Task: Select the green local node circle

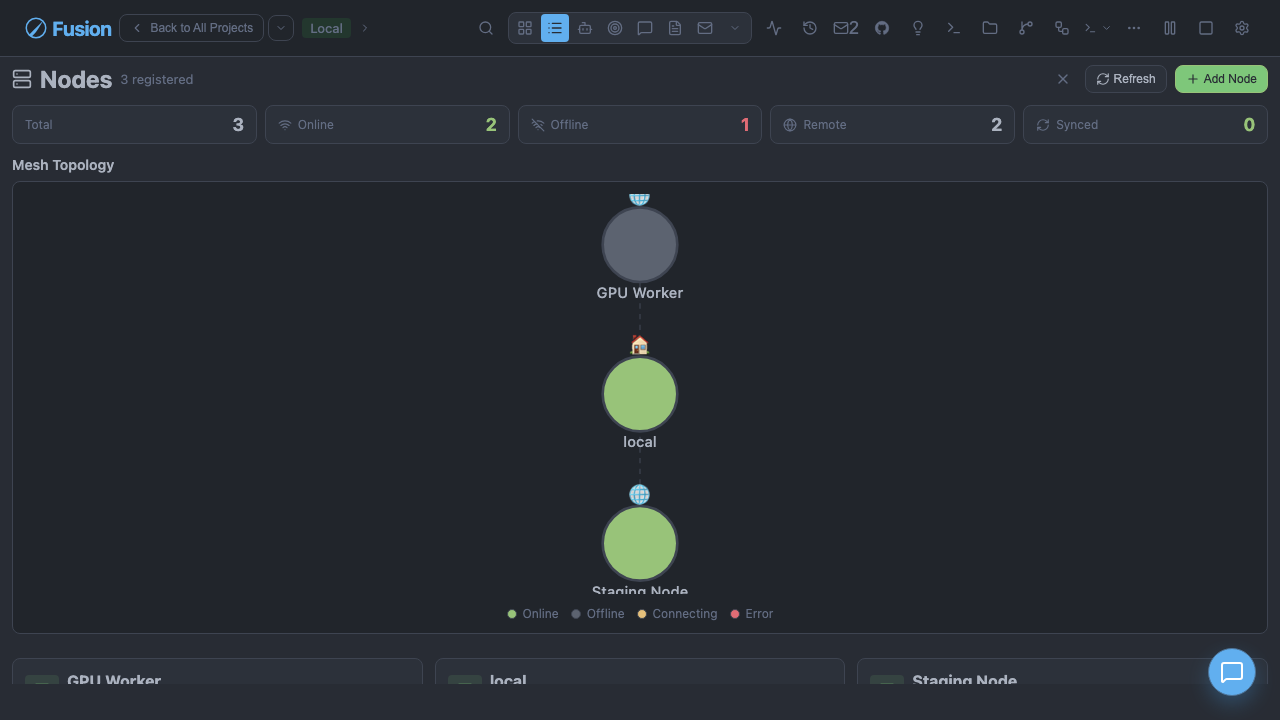Action: click(640, 394)
